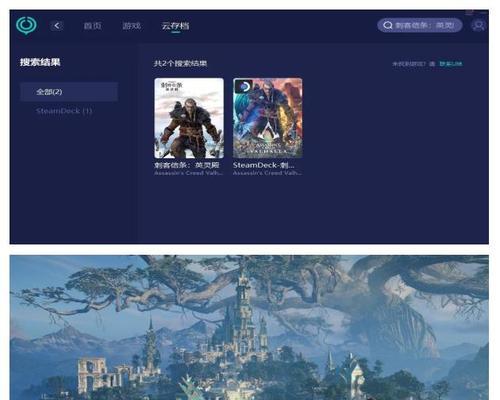Click the fantasy castle landscape image
This screenshot has width=500, height=400.
tap(249, 328)
